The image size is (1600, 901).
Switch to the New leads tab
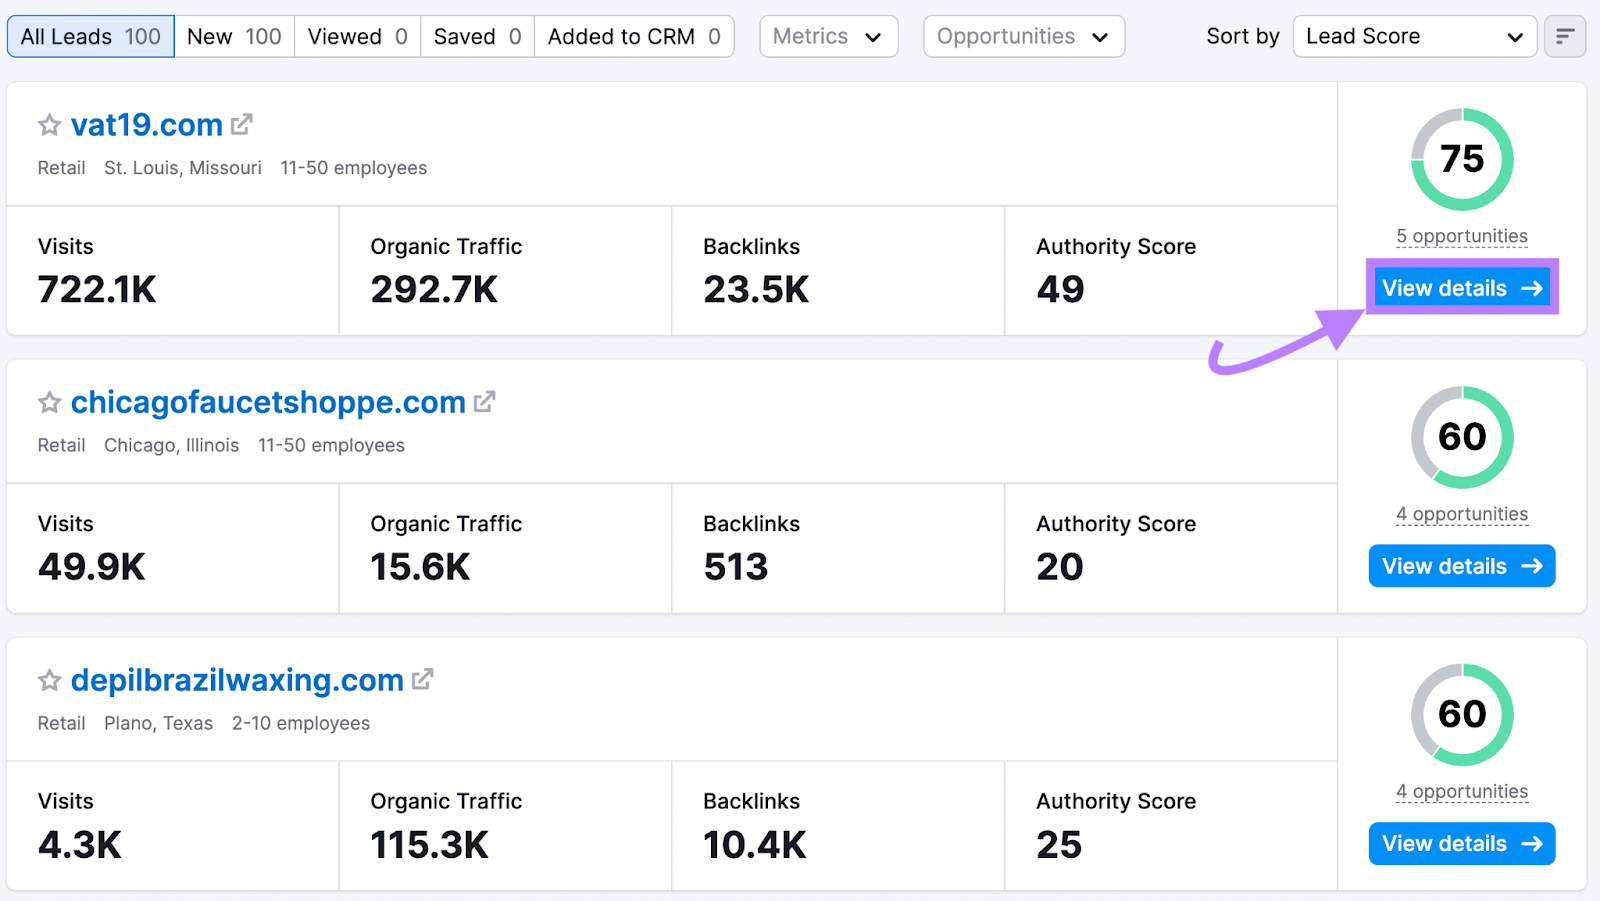pos(234,37)
